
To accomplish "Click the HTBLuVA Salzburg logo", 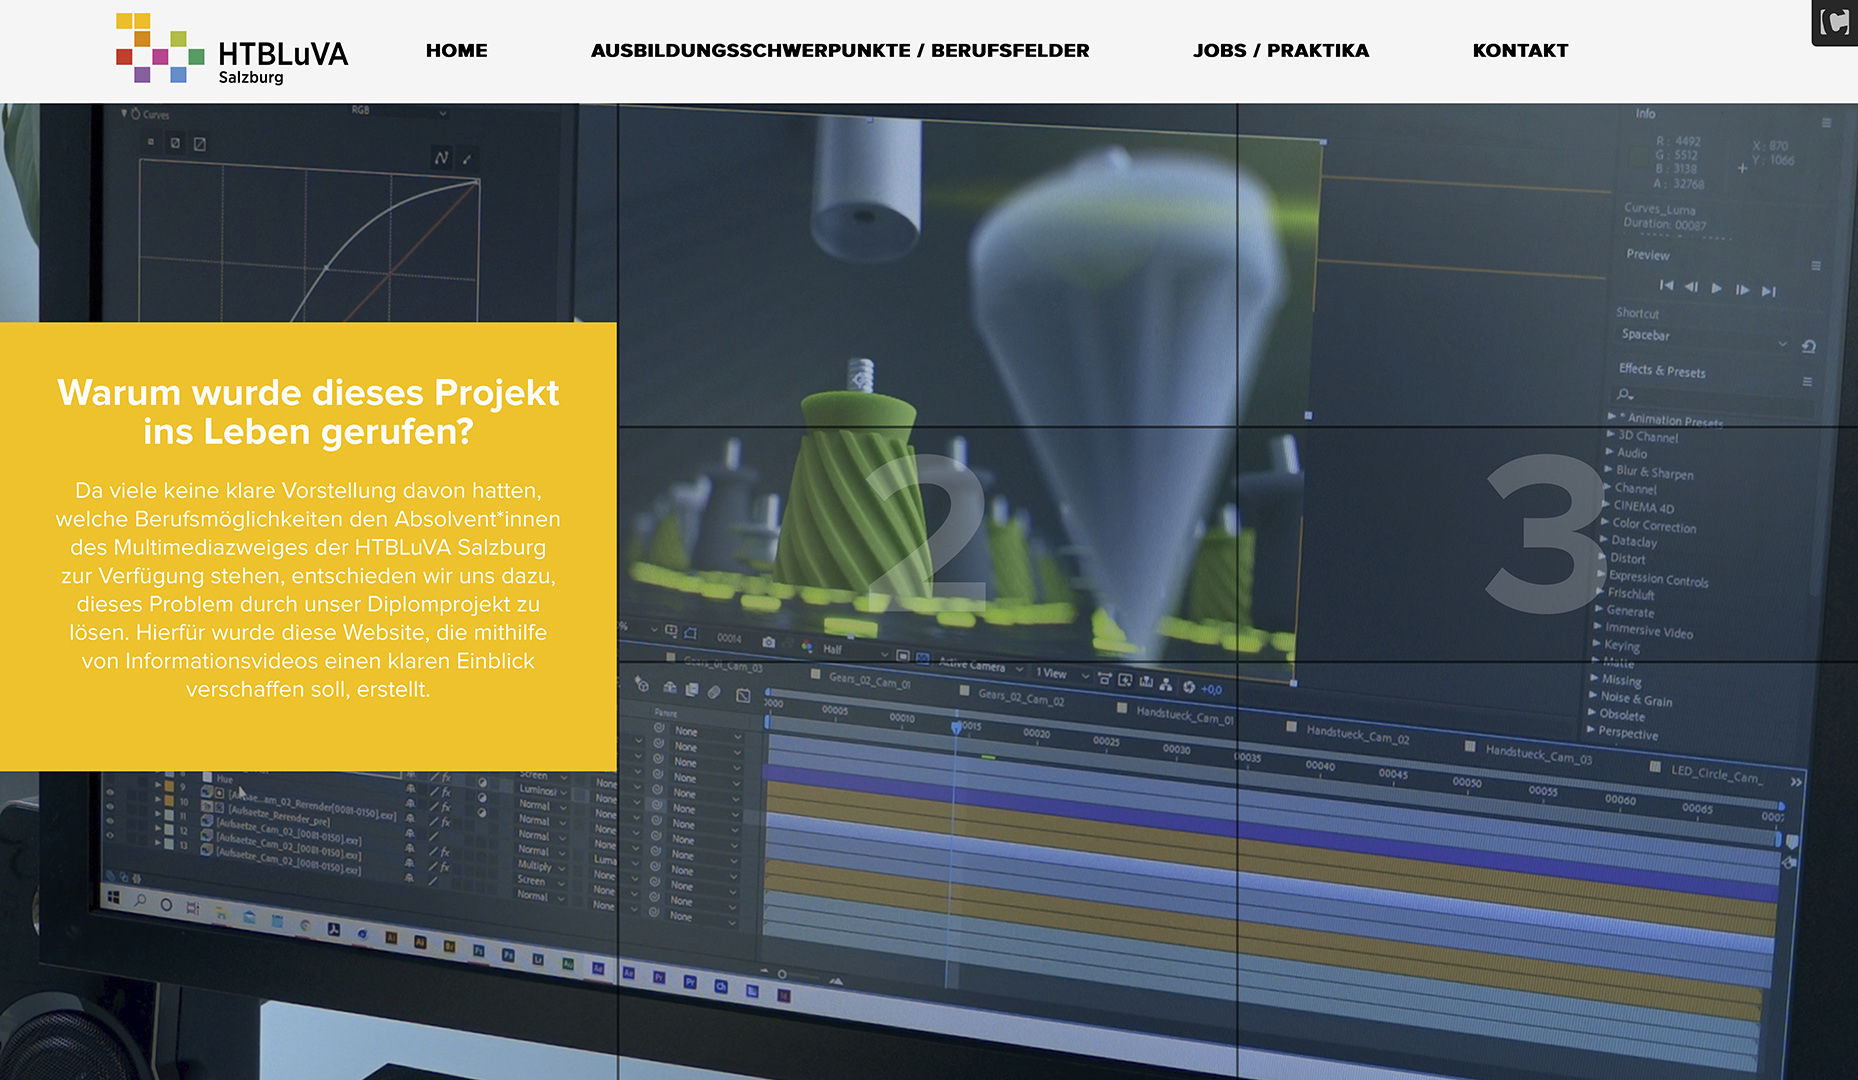I will (232, 50).
